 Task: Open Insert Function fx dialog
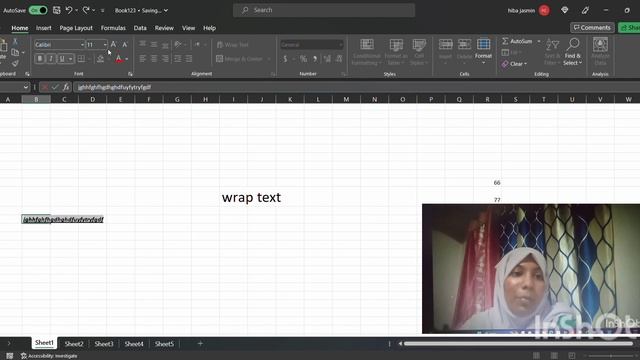click(x=66, y=87)
